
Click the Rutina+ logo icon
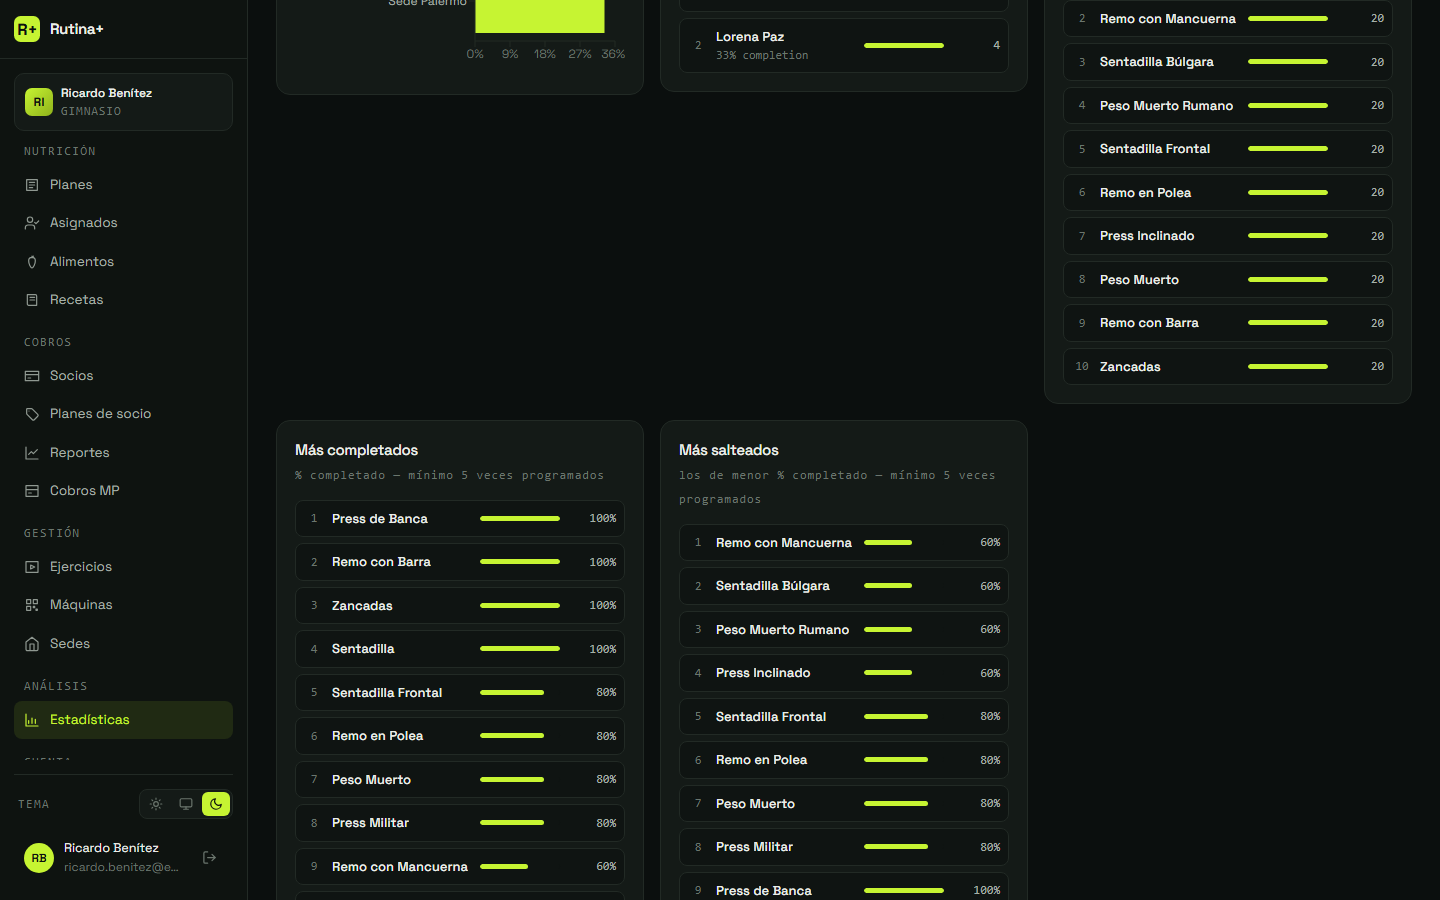click(x=27, y=29)
